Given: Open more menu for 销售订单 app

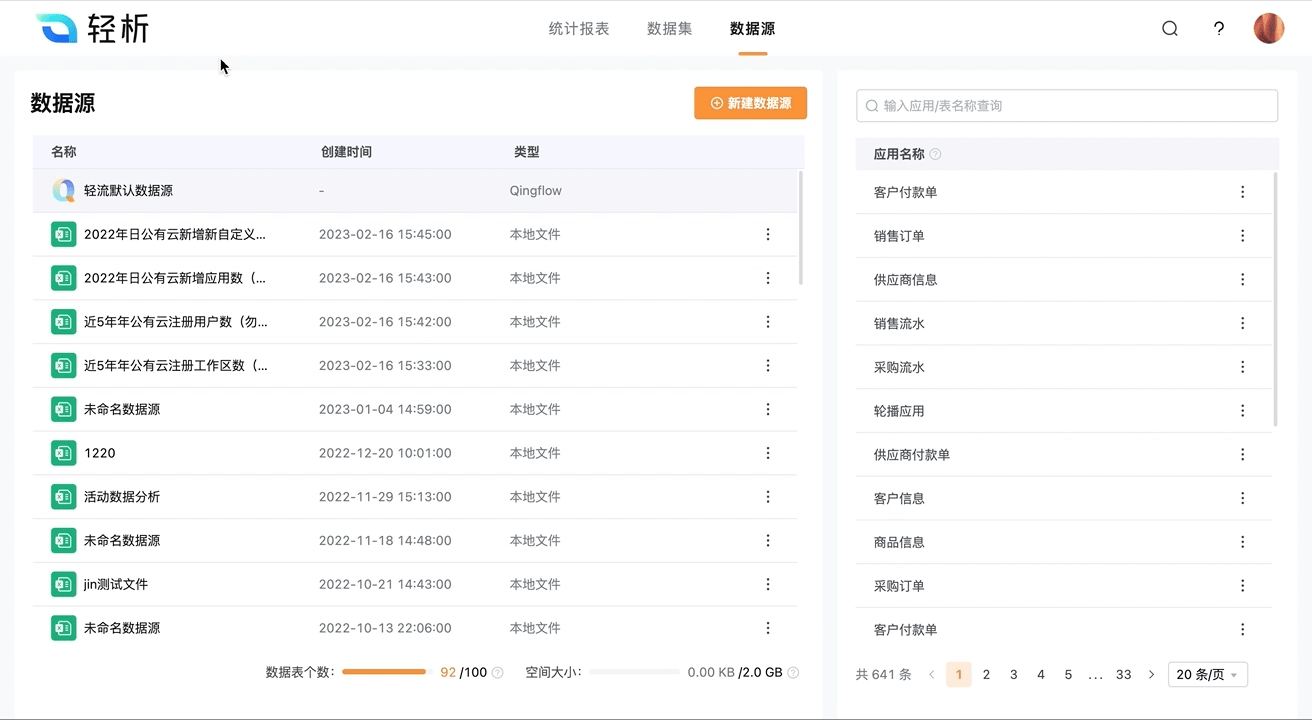Looking at the screenshot, I should click(1243, 236).
